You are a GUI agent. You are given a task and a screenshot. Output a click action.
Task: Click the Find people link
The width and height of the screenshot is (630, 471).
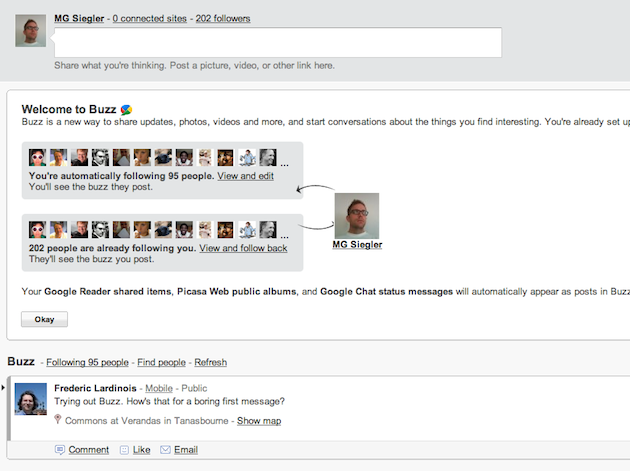pos(161,362)
